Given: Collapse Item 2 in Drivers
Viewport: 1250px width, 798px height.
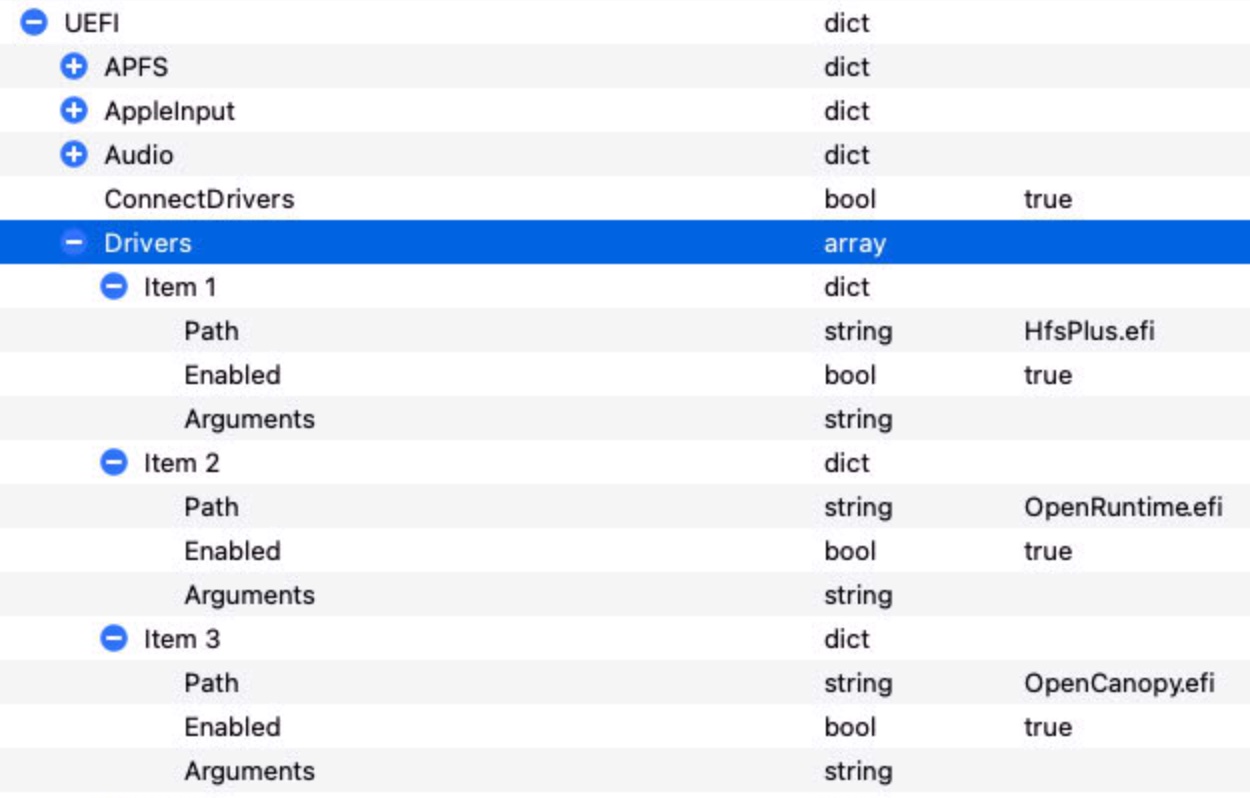Looking at the screenshot, I should [x=115, y=462].
